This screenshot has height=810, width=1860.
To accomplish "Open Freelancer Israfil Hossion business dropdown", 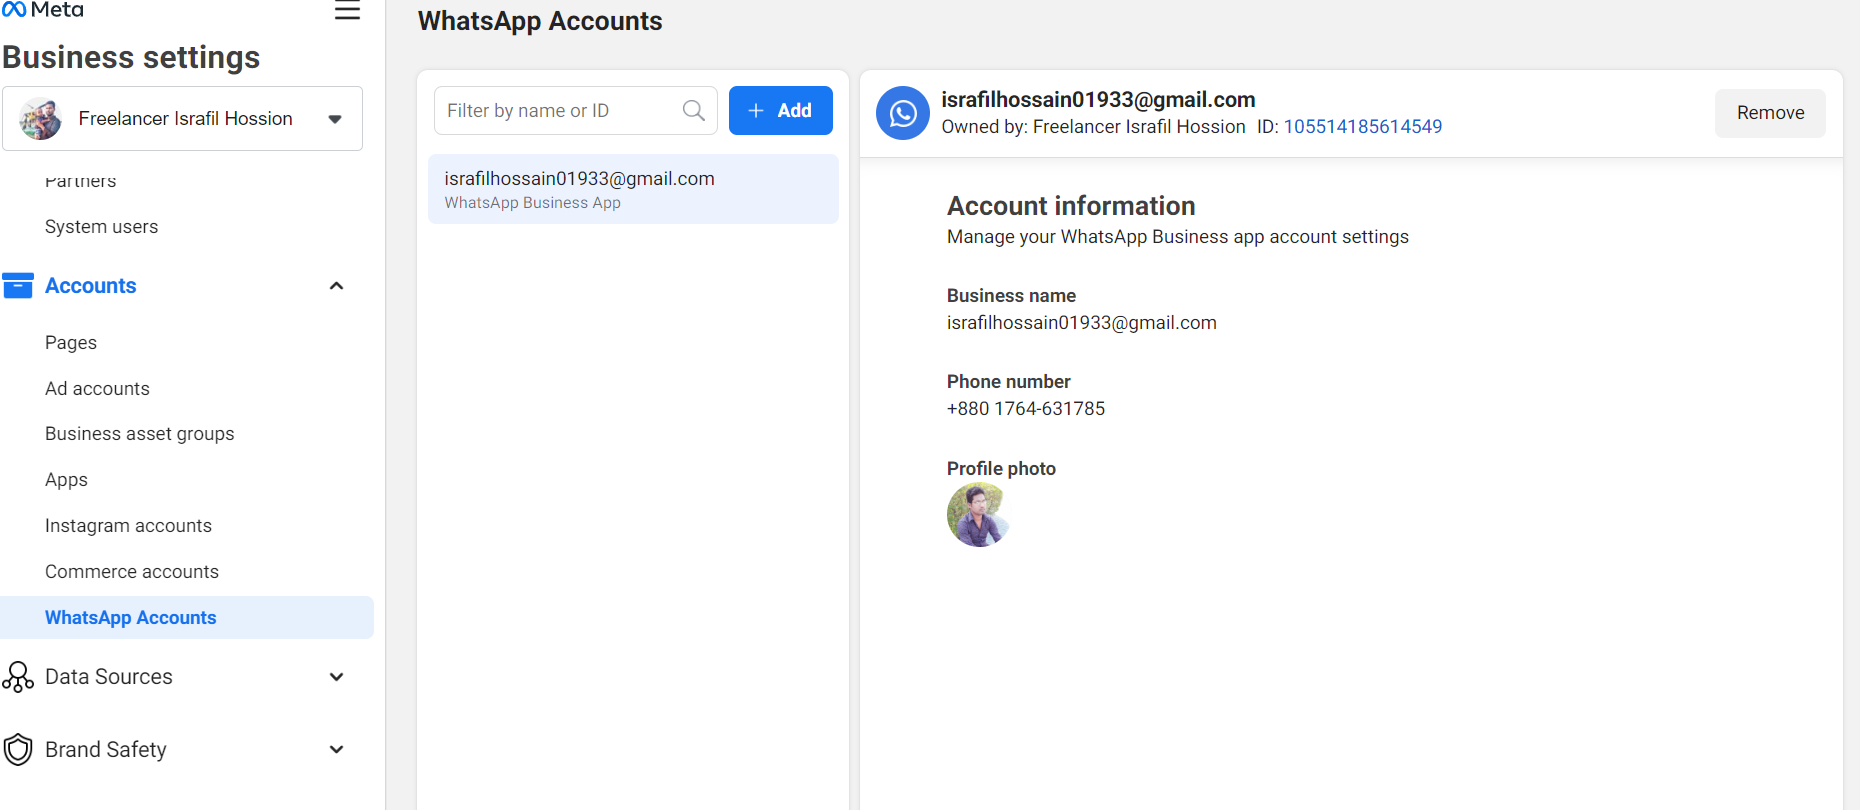I will 182,119.
